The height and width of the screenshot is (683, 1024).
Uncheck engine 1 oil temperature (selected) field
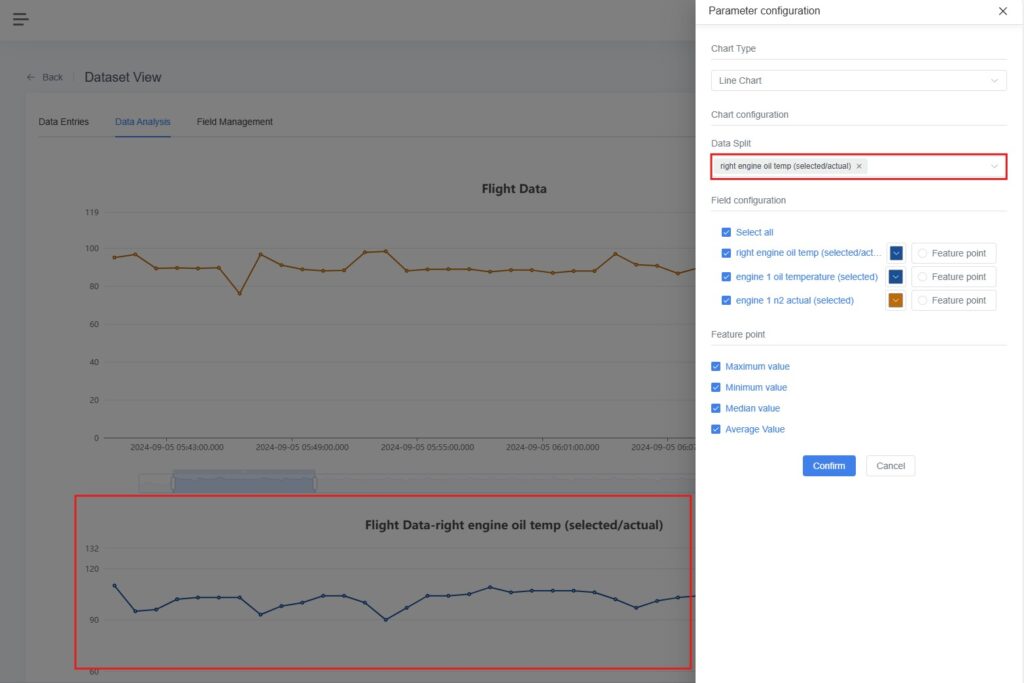[726, 277]
